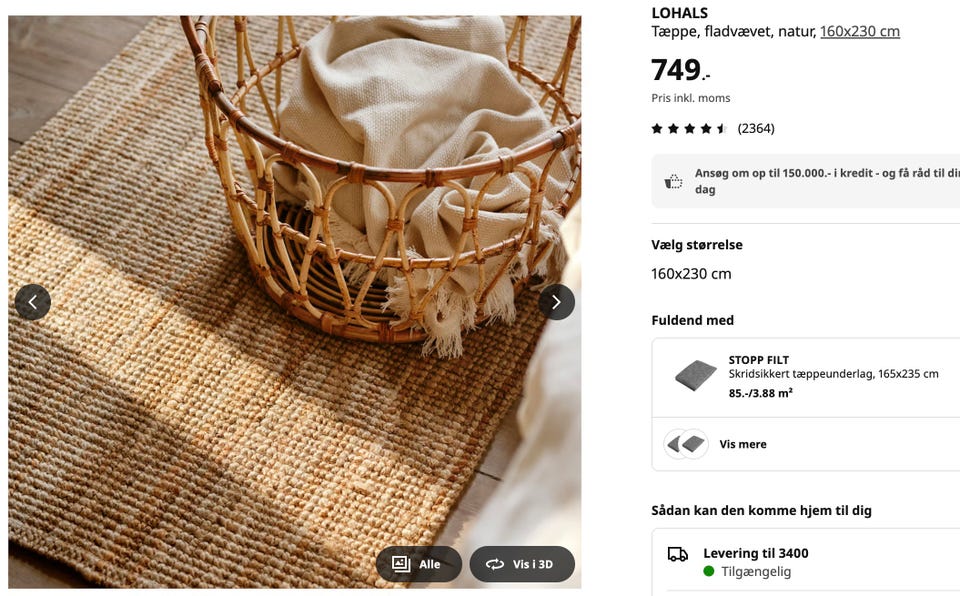Click the green Tilgængelig status dot
Viewport: 960px width, 596px height.
(709, 572)
